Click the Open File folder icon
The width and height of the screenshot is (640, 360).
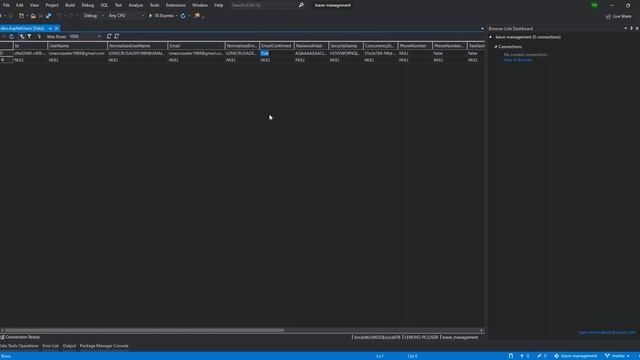point(33,16)
